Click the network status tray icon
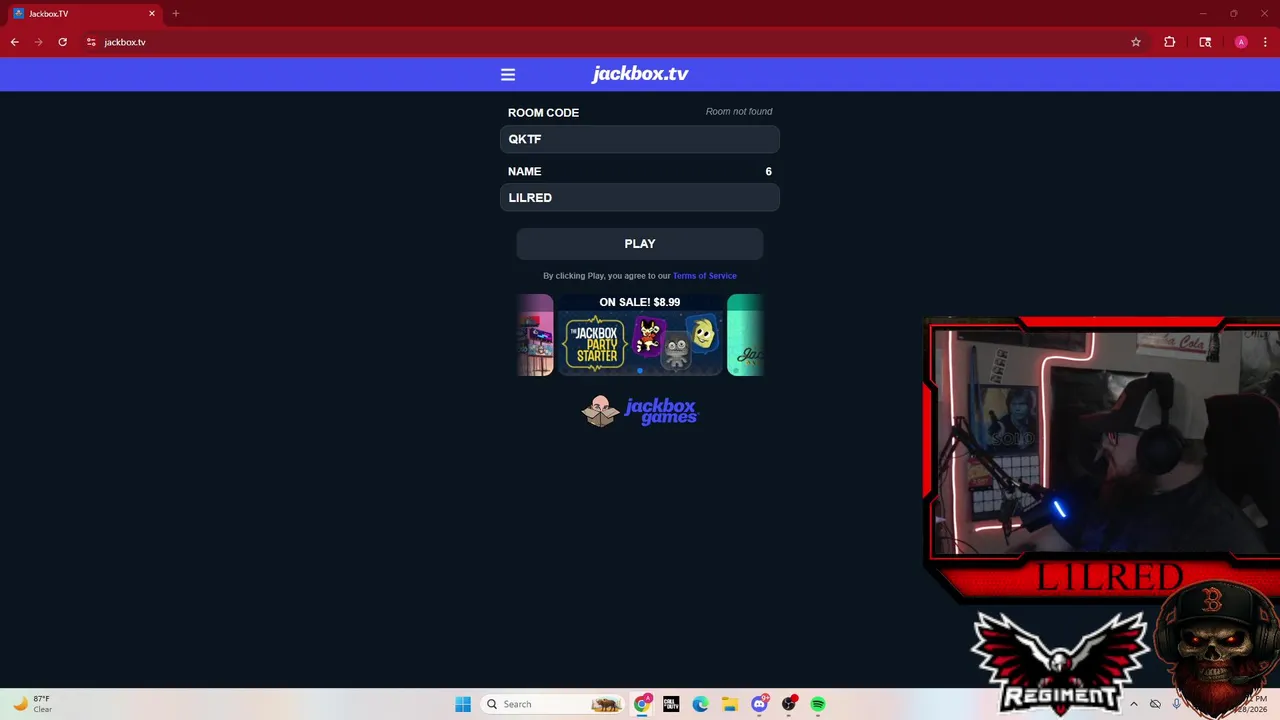This screenshot has height=720, width=1280. click(1155, 704)
